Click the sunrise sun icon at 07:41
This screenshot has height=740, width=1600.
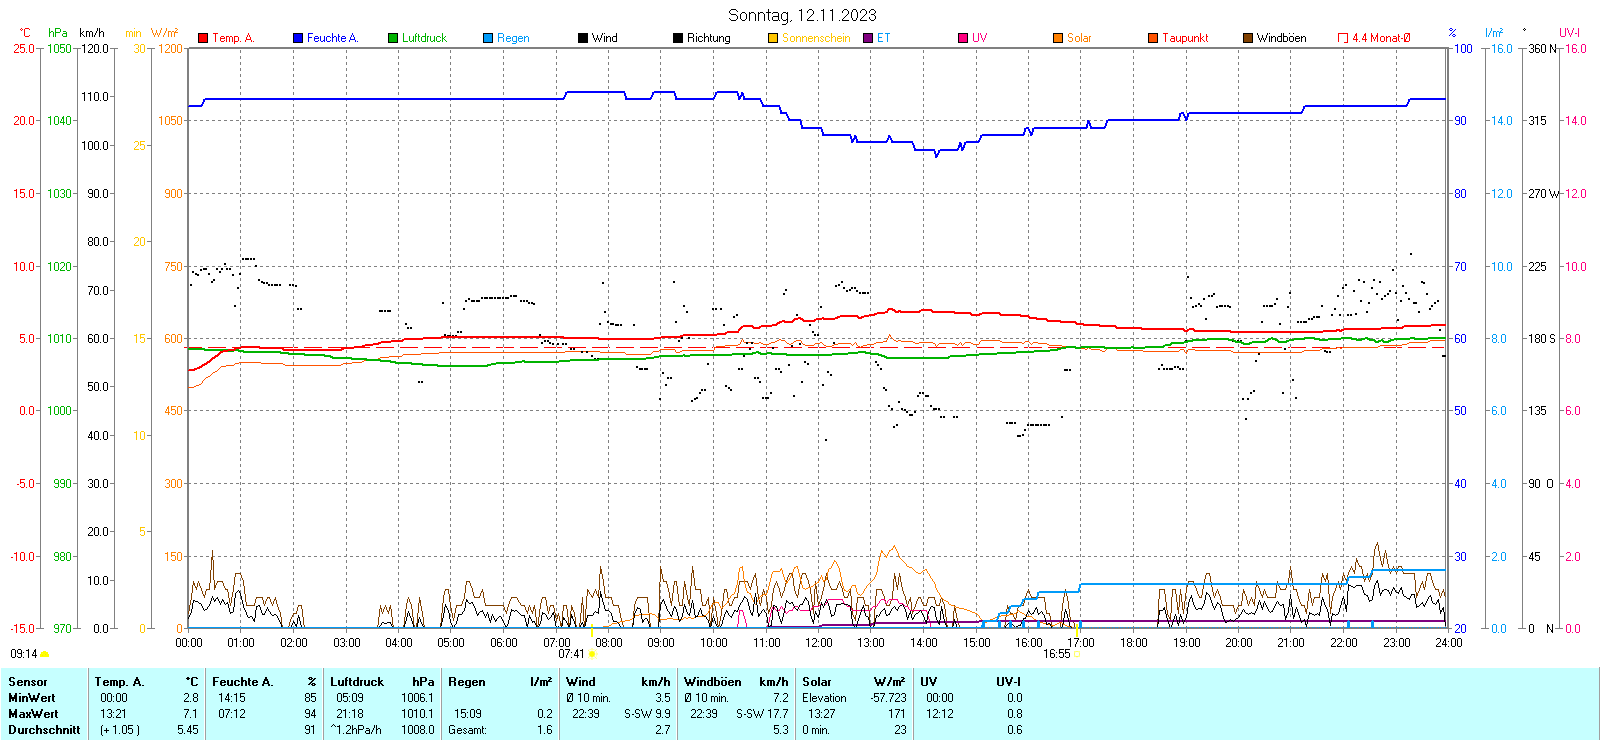tap(592, 654)
